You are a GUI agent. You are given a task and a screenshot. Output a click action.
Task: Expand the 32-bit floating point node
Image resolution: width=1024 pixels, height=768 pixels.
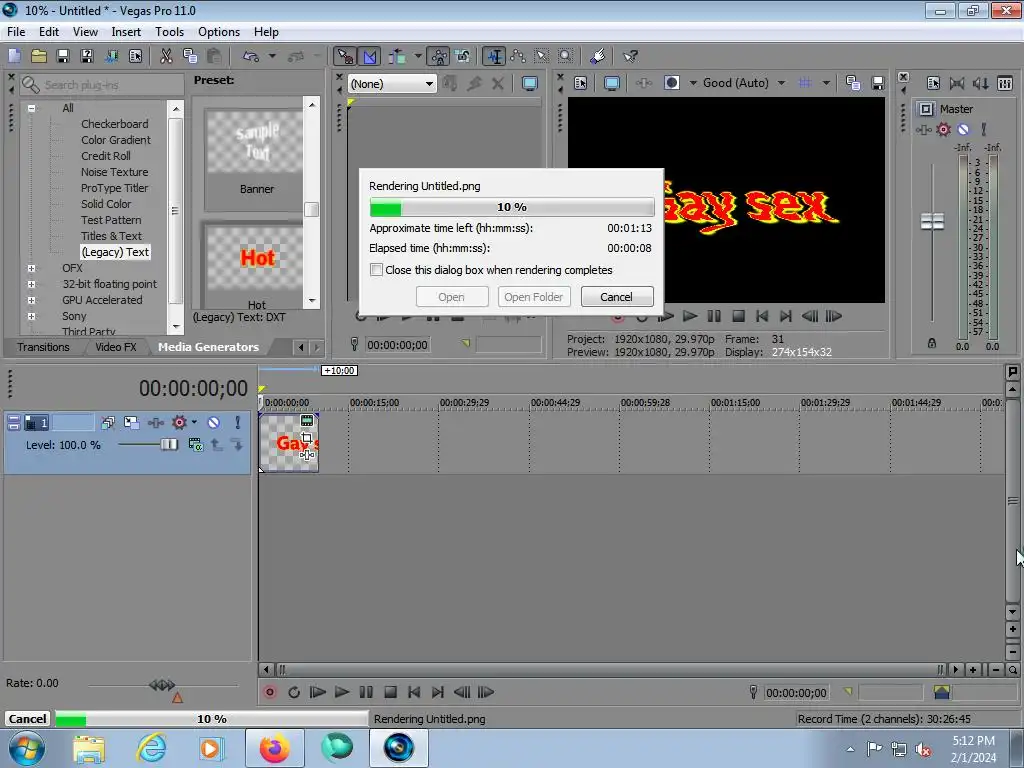click(x=31, y=284)
